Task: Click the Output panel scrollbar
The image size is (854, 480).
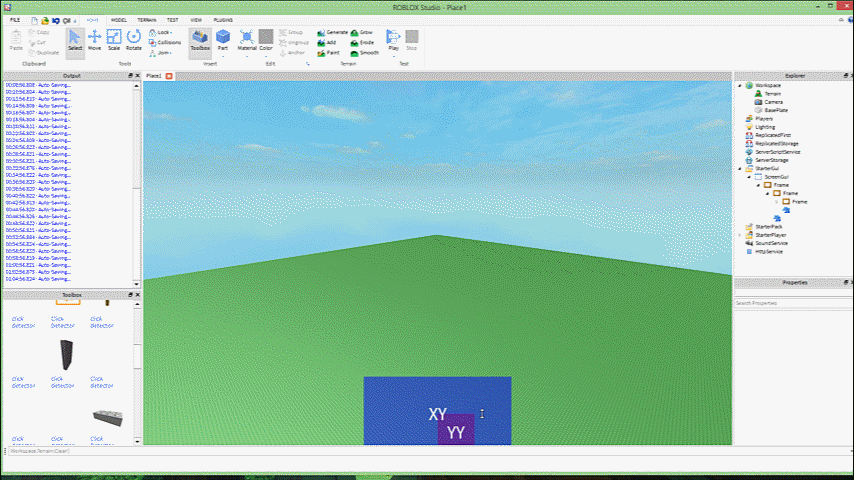Action: (x=137, y=185)
